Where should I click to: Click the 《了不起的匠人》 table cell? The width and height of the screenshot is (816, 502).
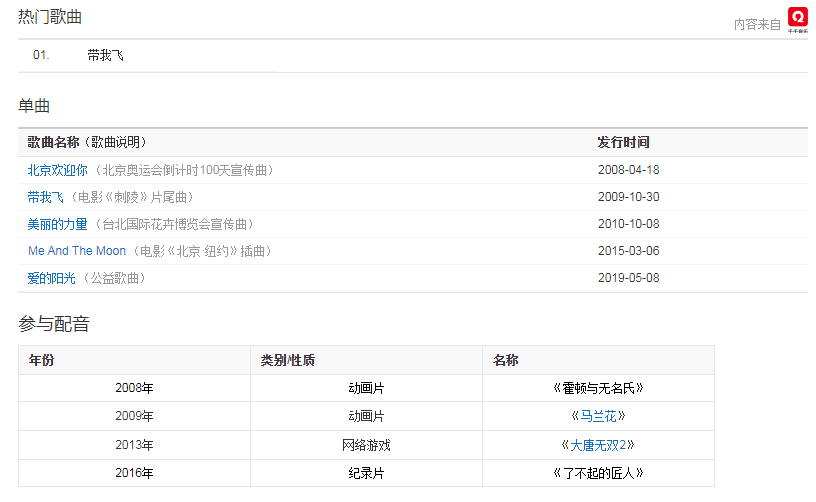[598, 472]
